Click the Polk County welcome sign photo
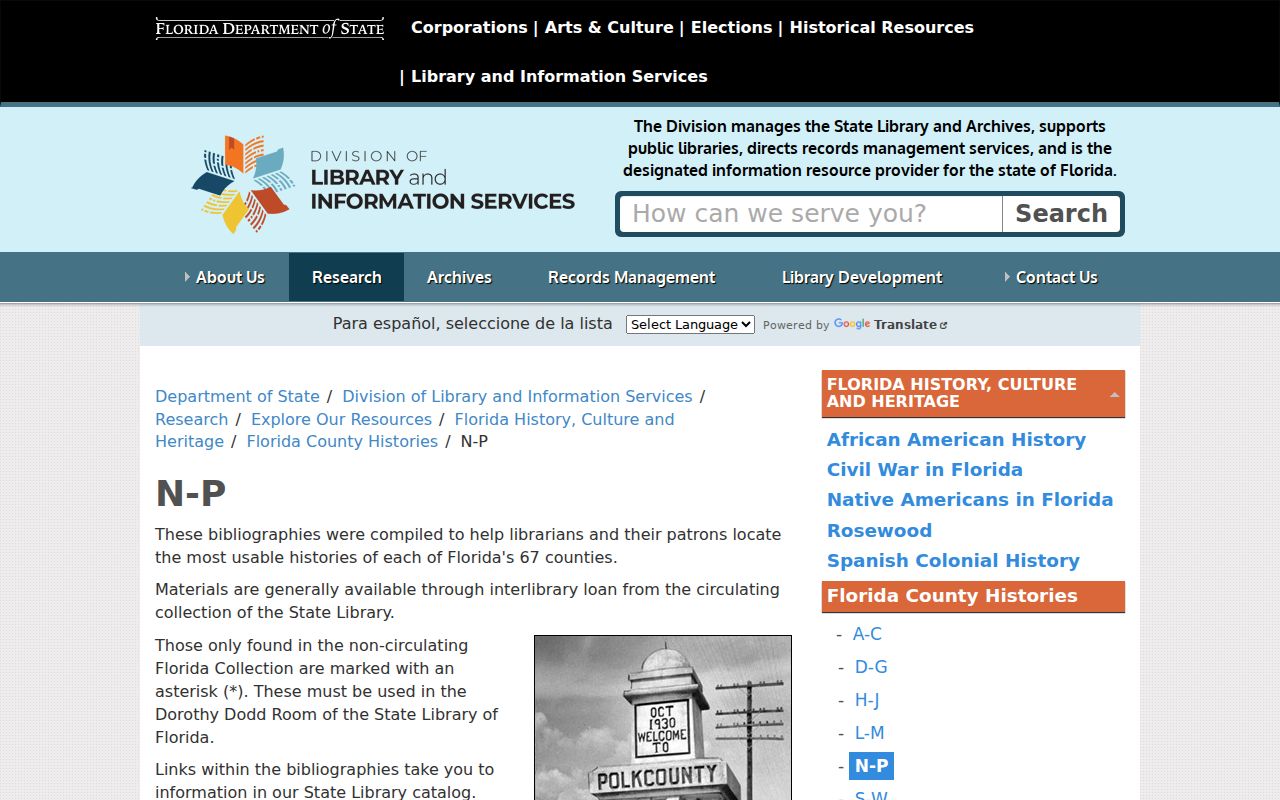This screenshot has height=800, width=1280. pyautogui.click(x=663, y=717)
